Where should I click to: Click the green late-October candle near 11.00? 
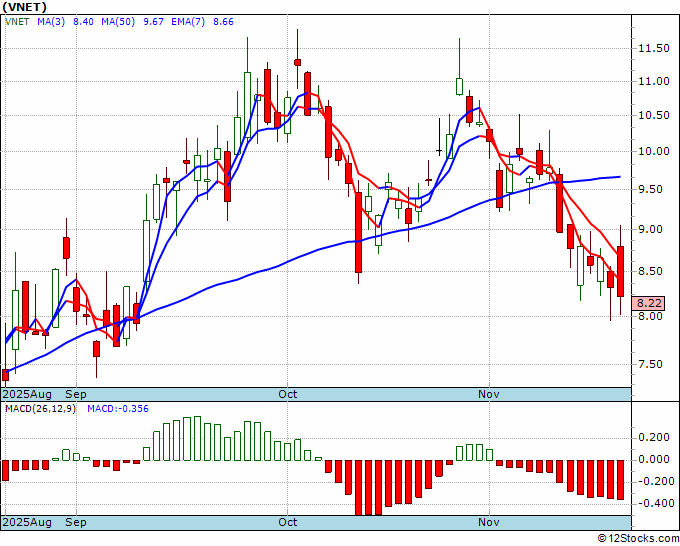(x=459, y=86)
